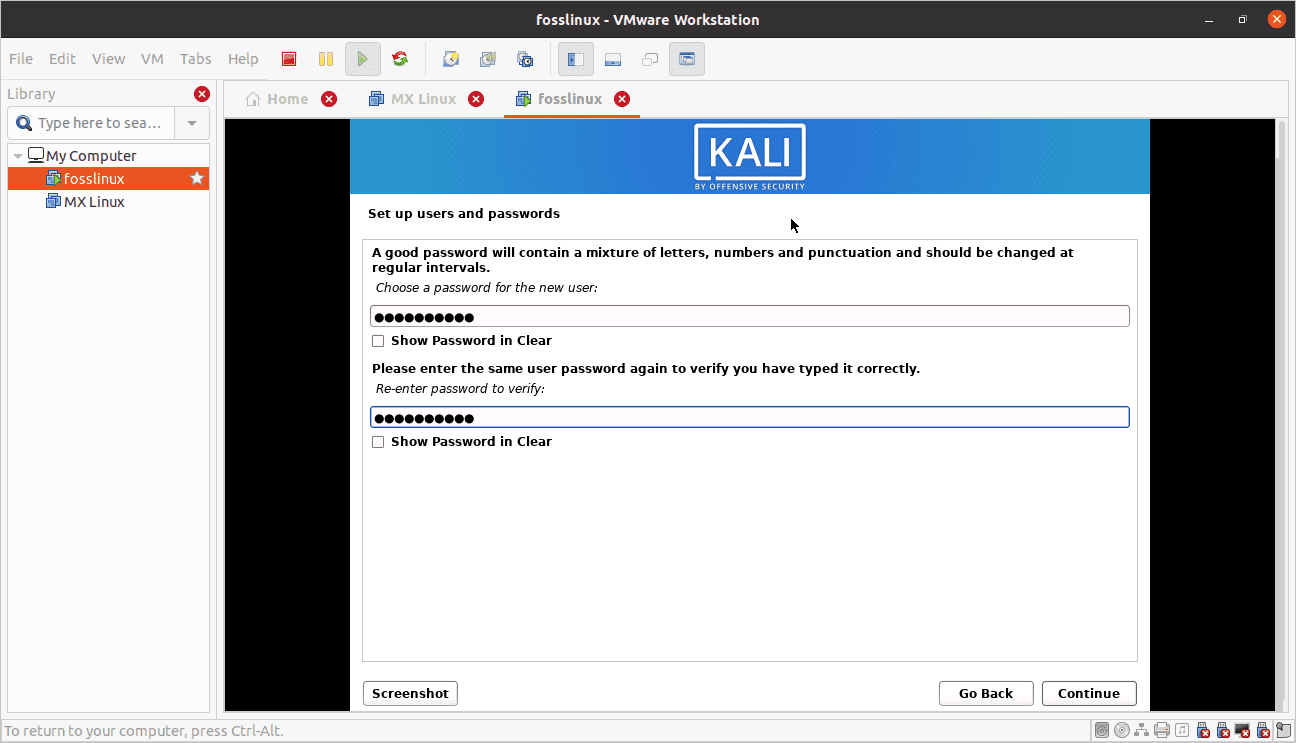Select MX Linux in the Library tree
Viewport: 1296px width, 743px height.
[94, 202]
